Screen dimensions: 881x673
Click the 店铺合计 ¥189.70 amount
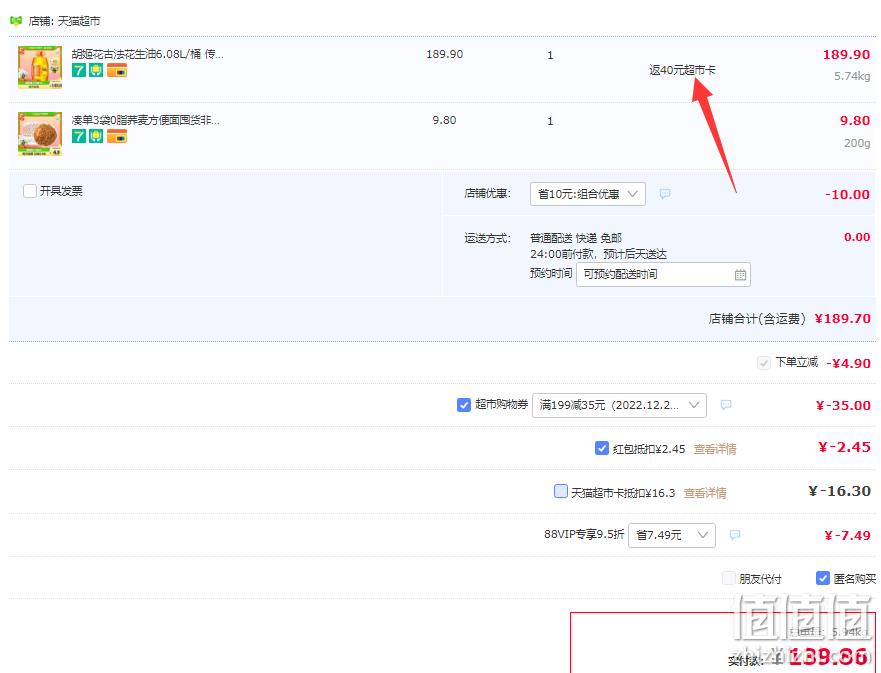[842, 319]
